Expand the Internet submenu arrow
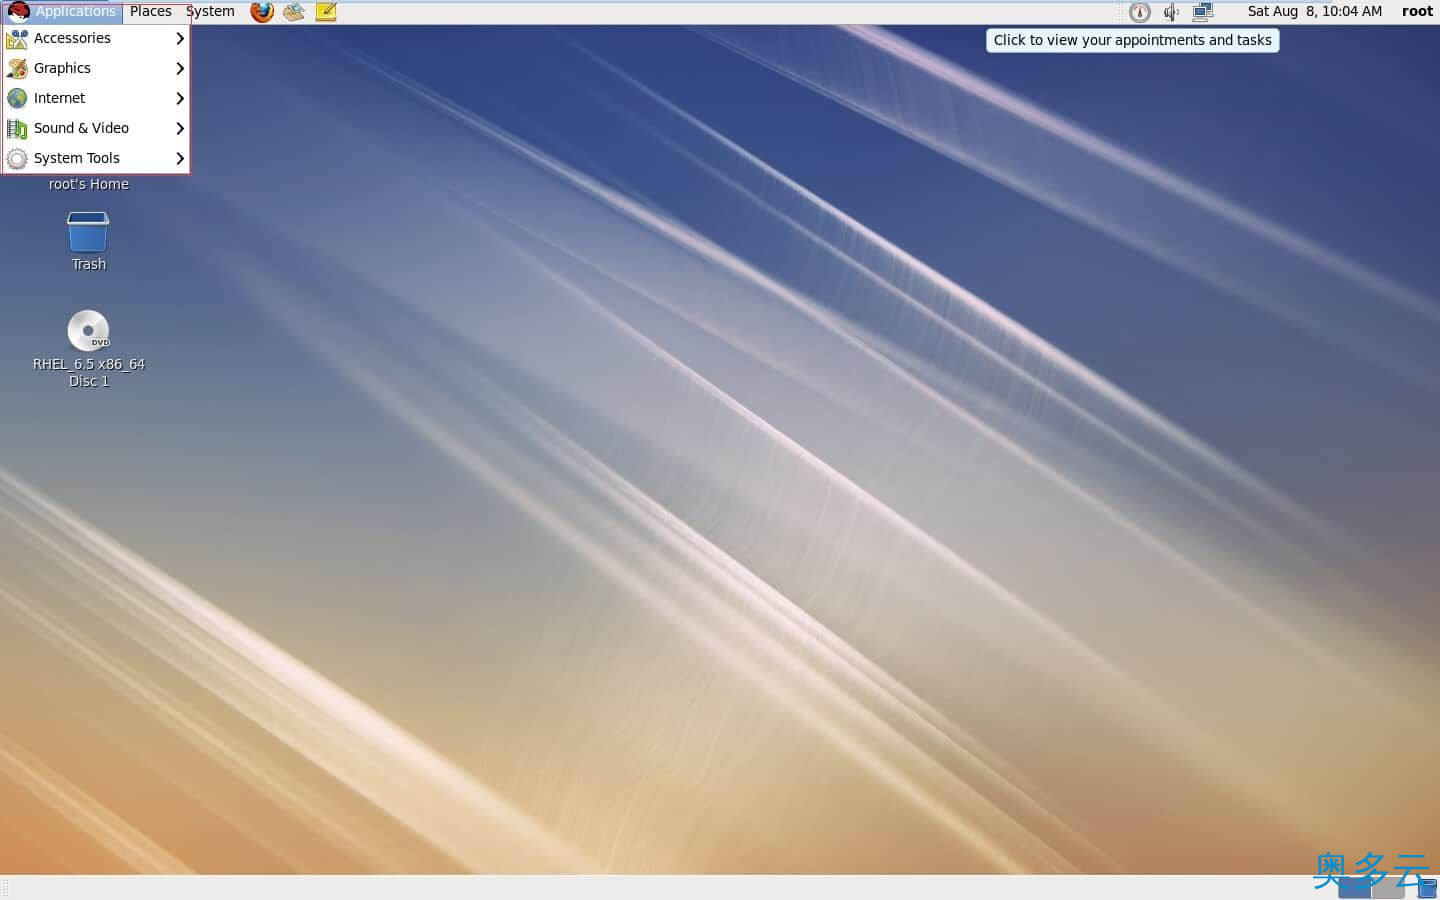This screenshot has height=900, width=1440. pyautogui.click(x=180, y=99)
